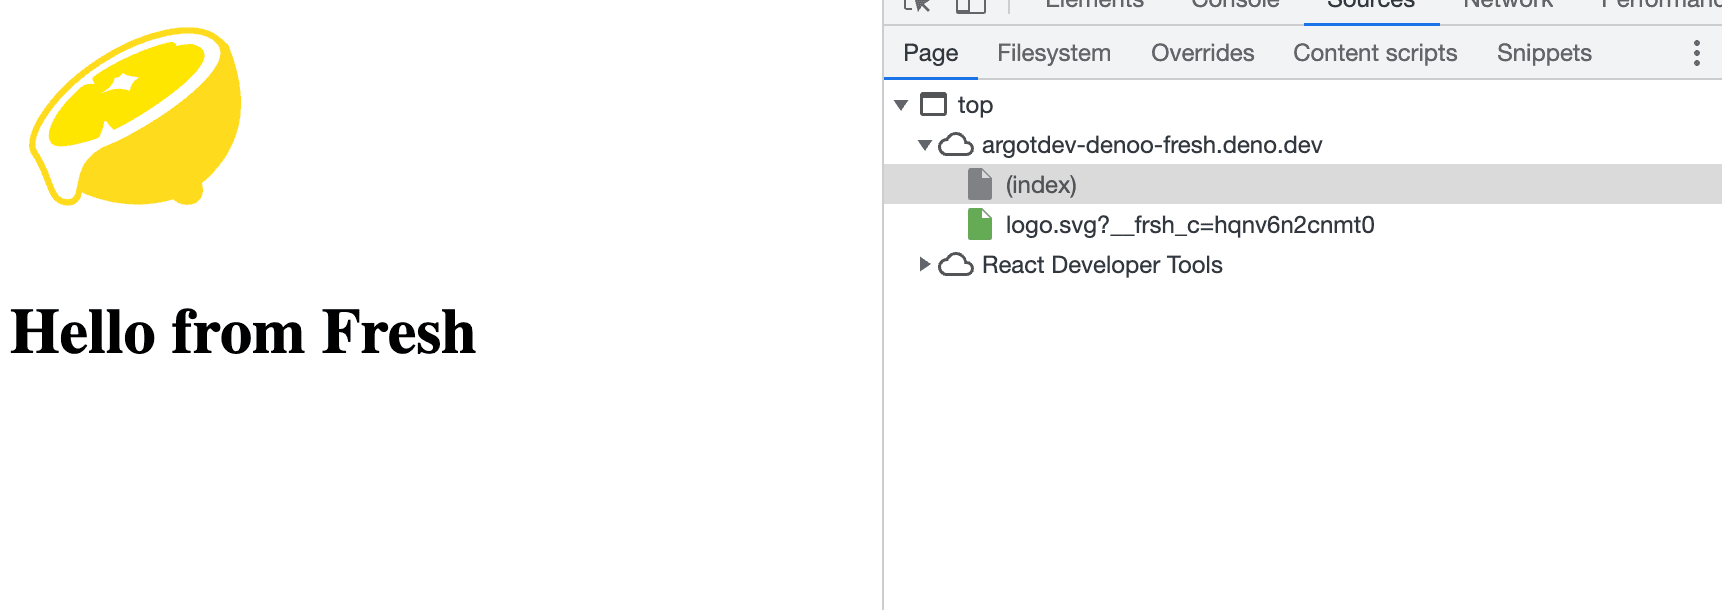Toggle the device toolbar icon in DevTools

pos(970,5)
